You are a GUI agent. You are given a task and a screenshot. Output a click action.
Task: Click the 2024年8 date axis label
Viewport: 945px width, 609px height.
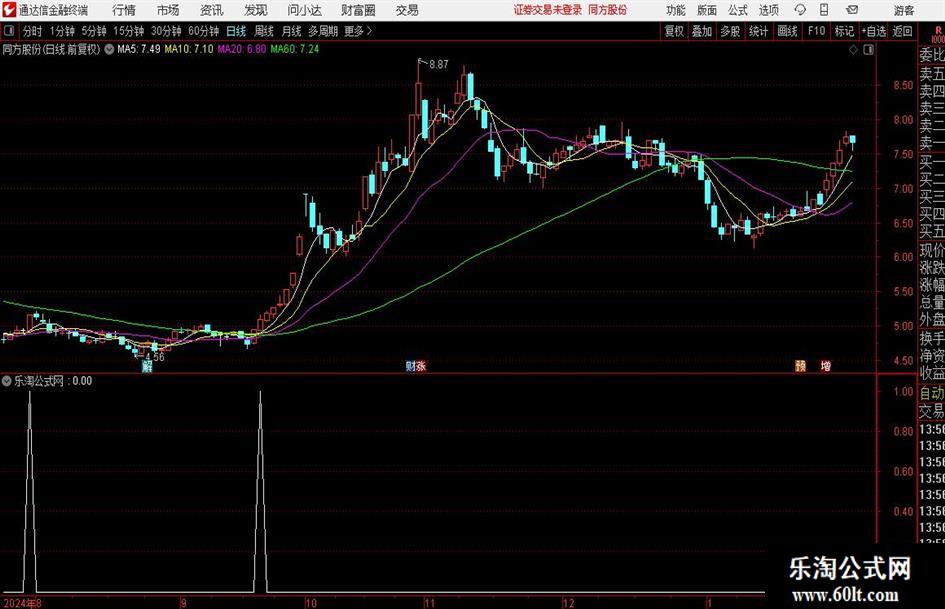tap(22, 603)
